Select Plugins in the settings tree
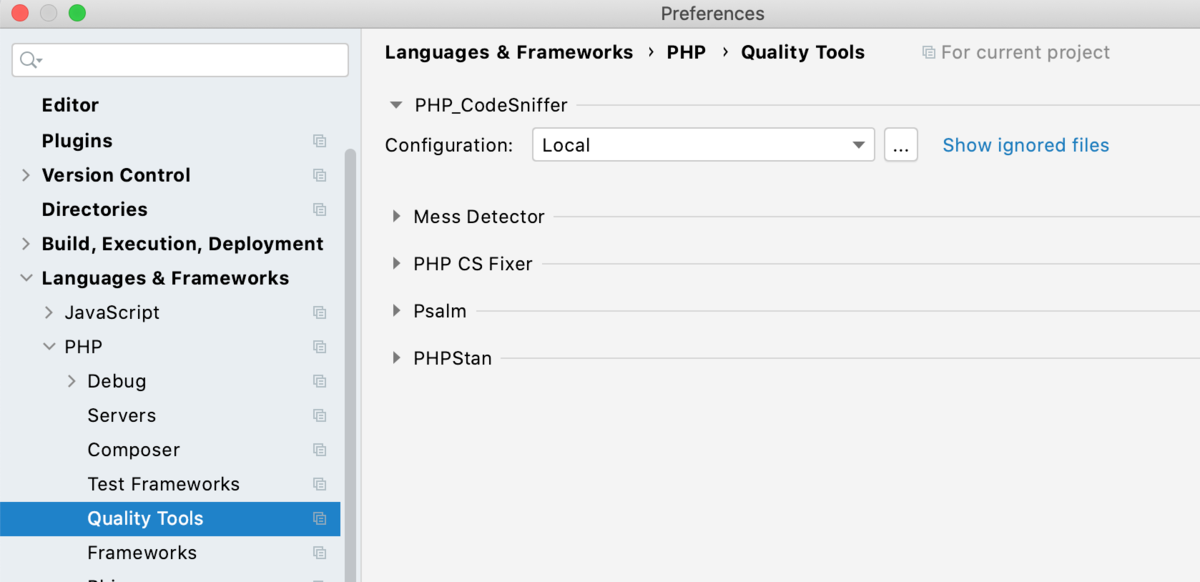The width and height of the screenshot is (1200, 582). point(77,141)
